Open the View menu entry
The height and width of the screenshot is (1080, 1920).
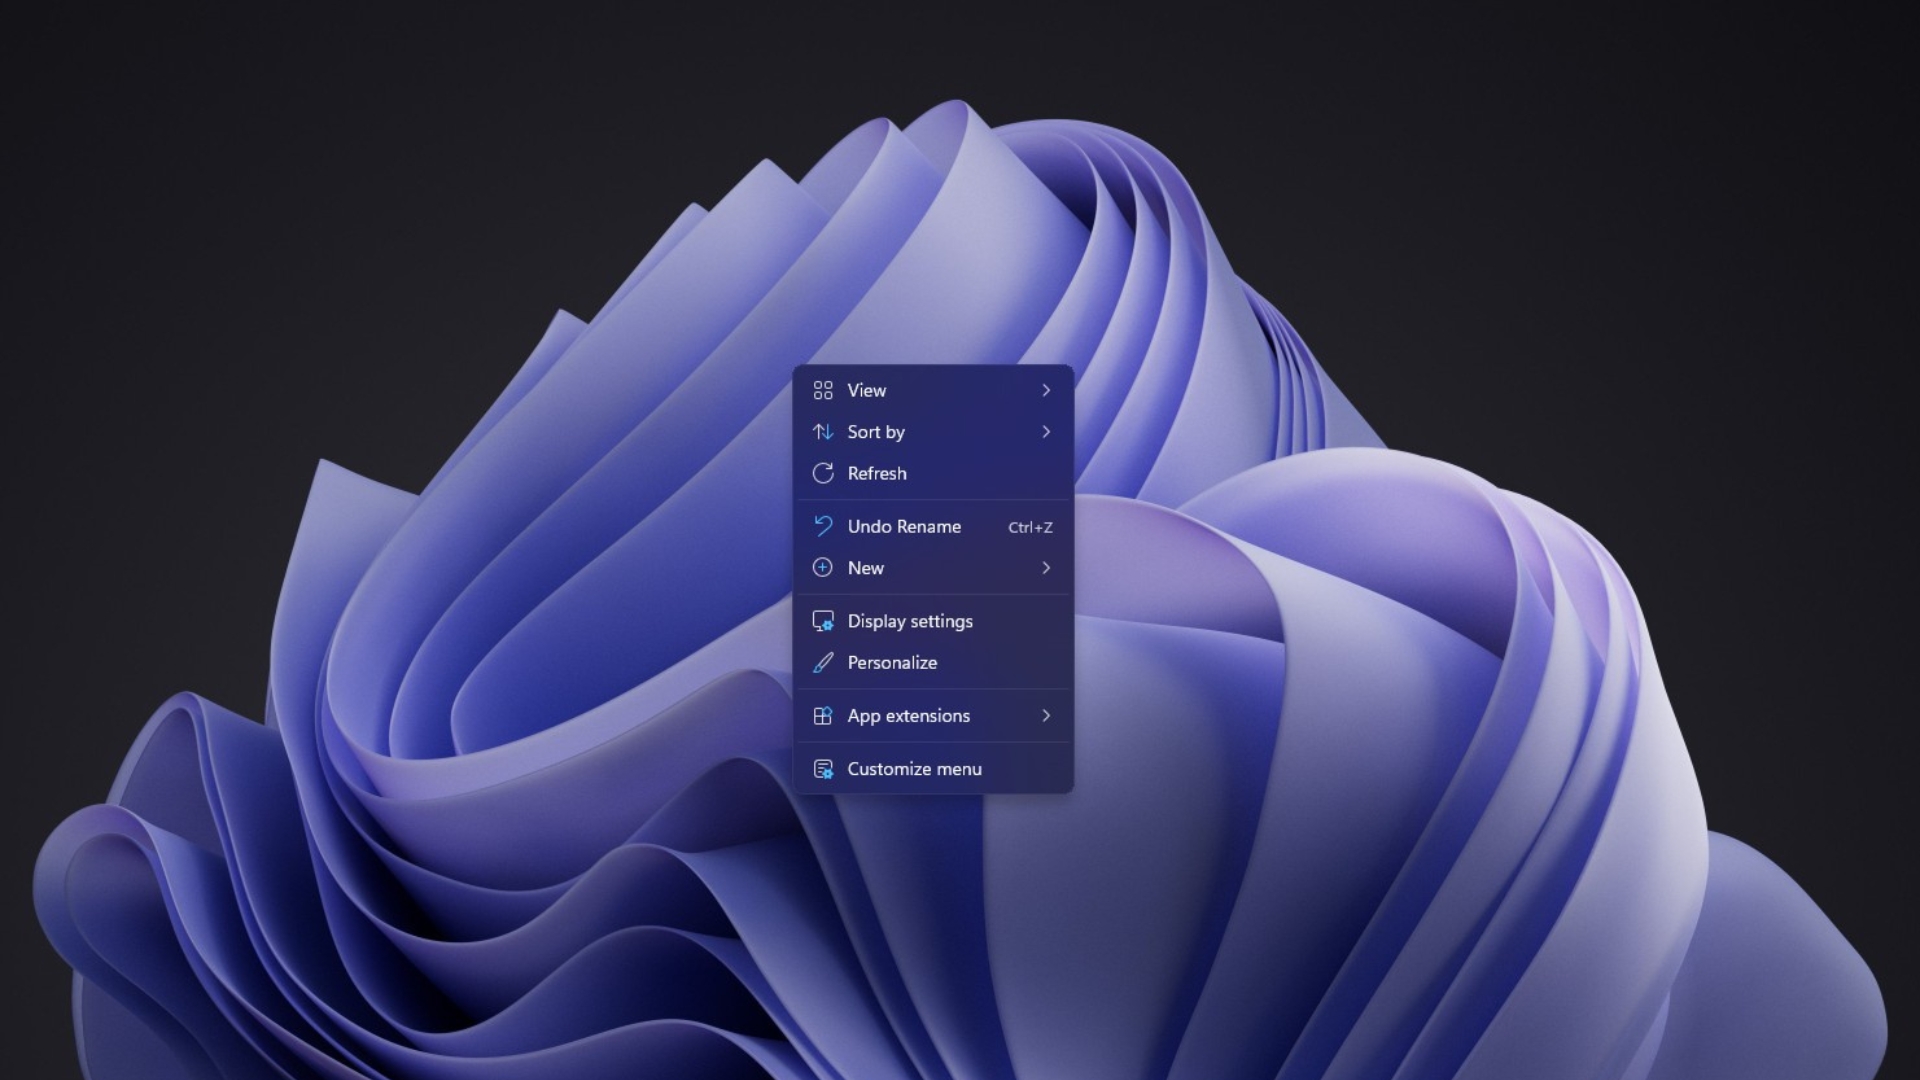click(x=933, y=390)
